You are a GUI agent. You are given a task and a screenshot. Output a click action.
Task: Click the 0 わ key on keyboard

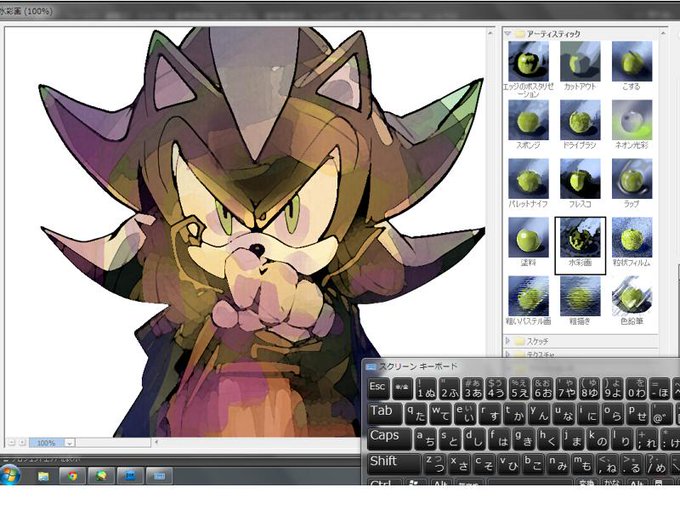(636, 388)
